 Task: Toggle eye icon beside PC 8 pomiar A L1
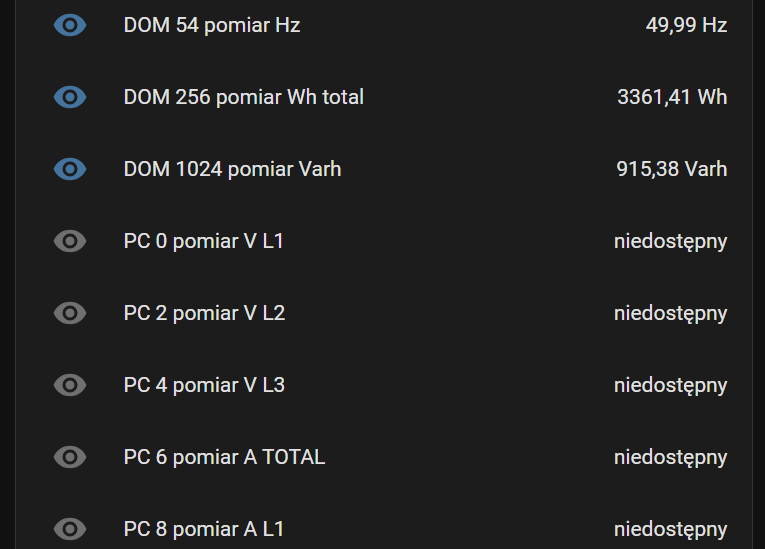point(70,529)
